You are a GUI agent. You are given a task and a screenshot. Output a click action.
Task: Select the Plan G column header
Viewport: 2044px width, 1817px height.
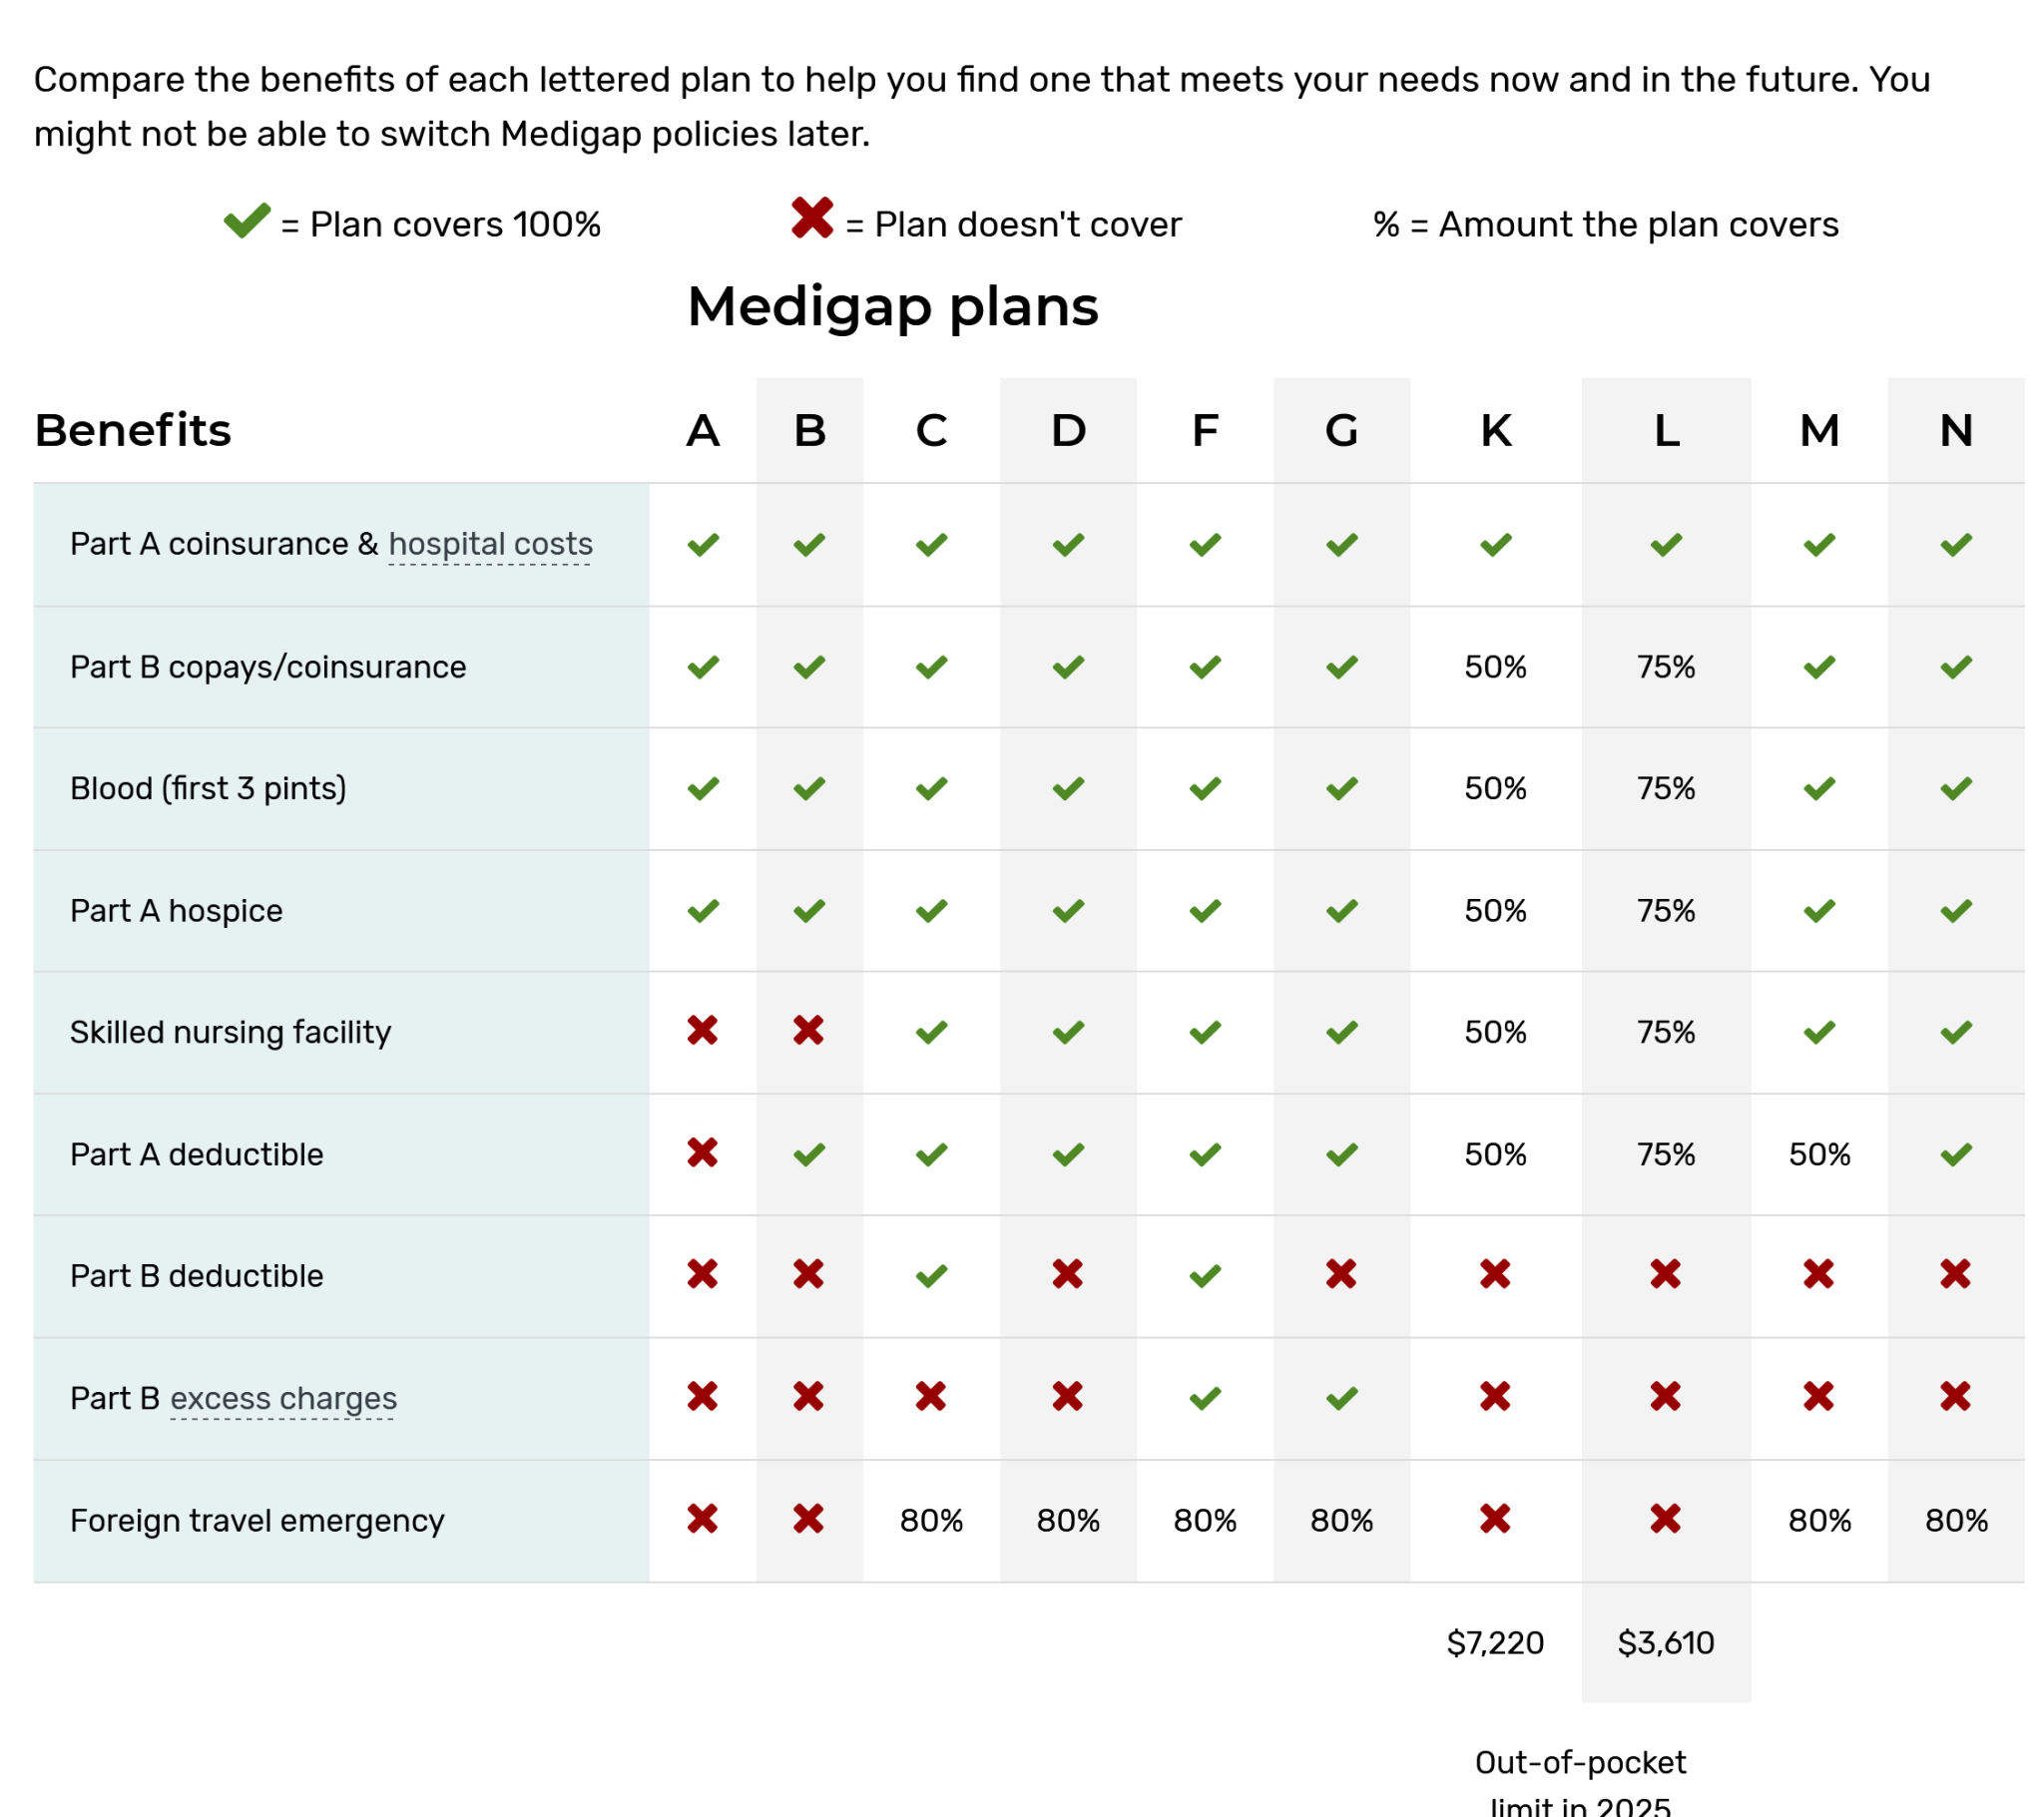pyautogui.click(x=1342, y=431)
